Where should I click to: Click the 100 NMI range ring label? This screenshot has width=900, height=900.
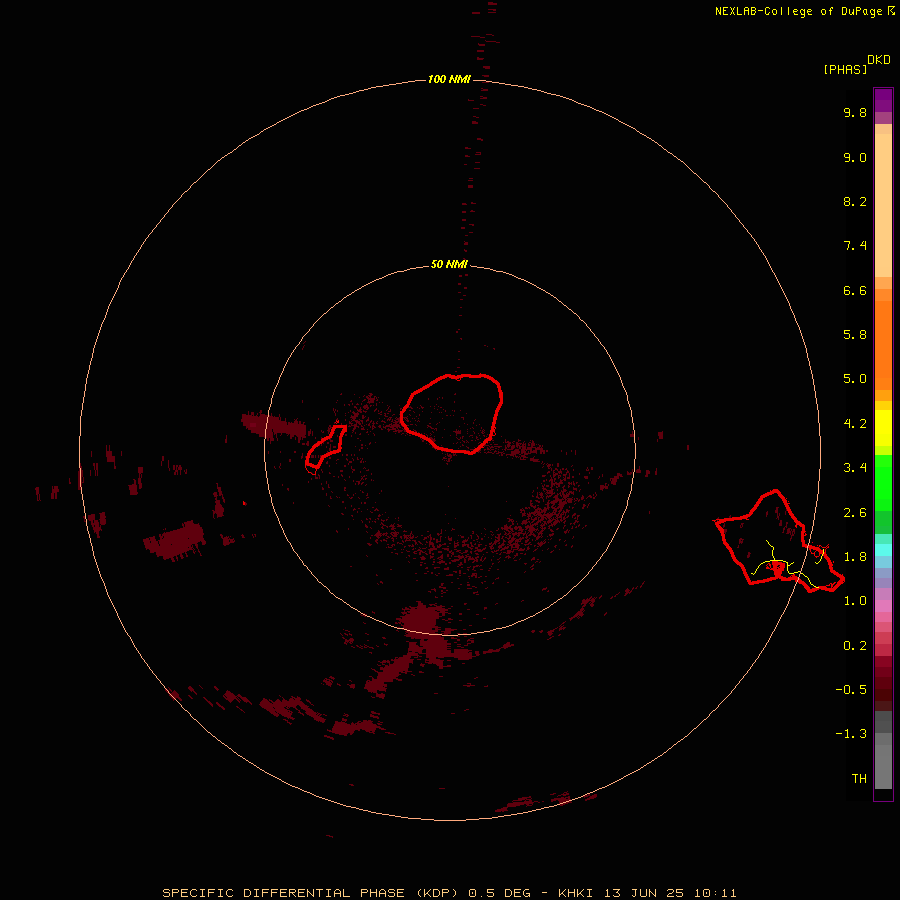pyautogui.click(x=449, y=79)
